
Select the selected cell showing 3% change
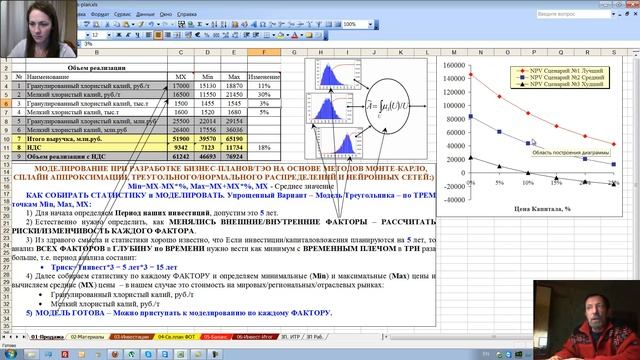pos(264,103)
